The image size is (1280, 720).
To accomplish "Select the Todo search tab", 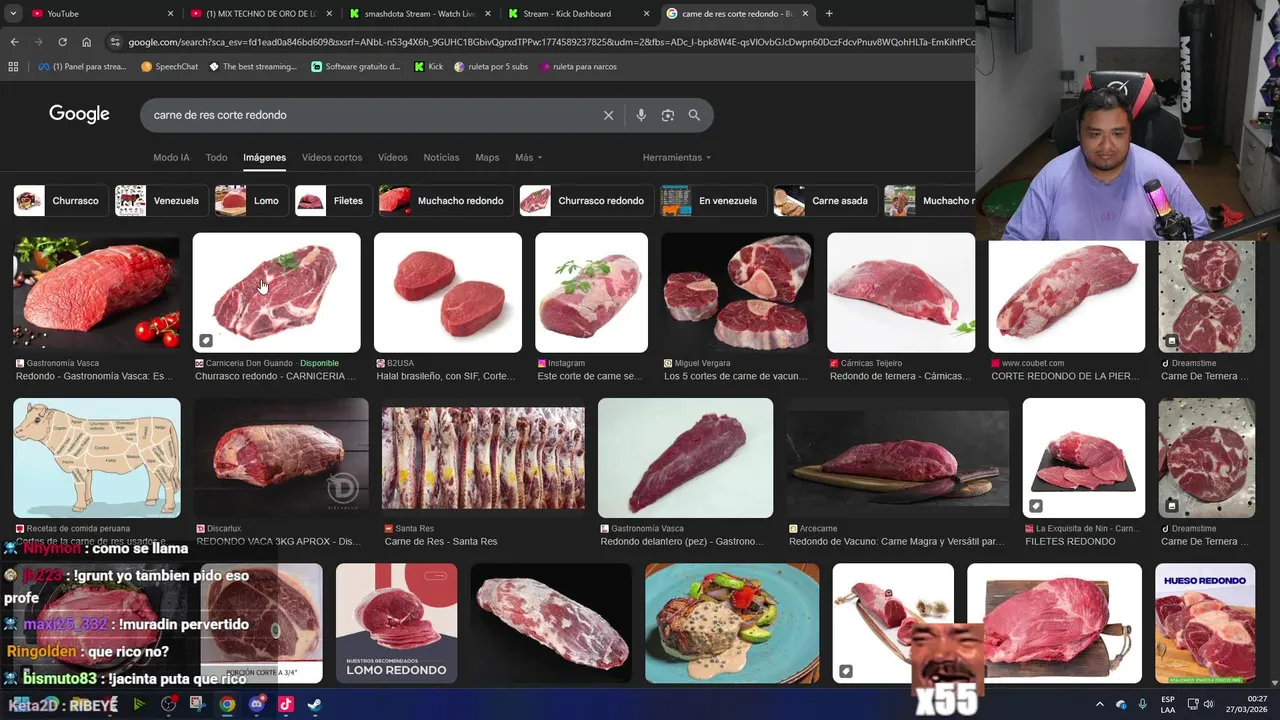I will point(216,157).
